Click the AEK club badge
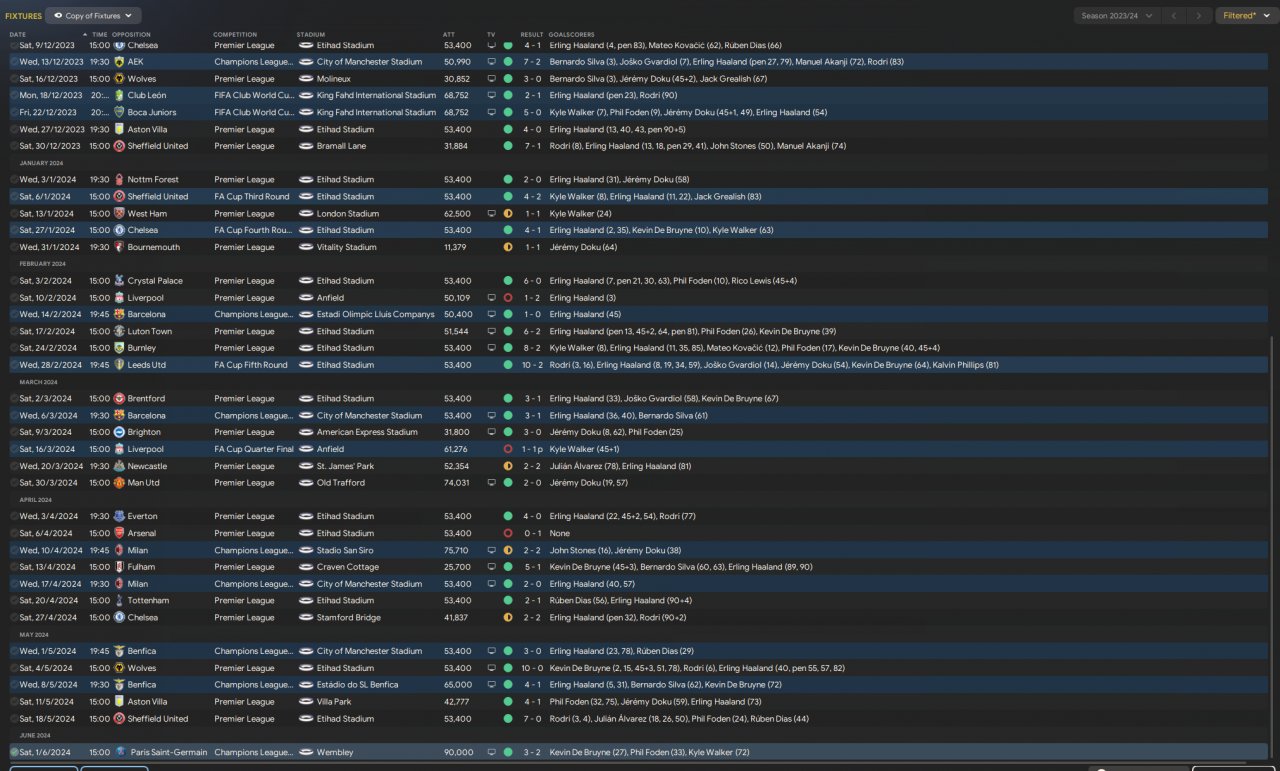The image size is (1280, 771). point(119,62)
